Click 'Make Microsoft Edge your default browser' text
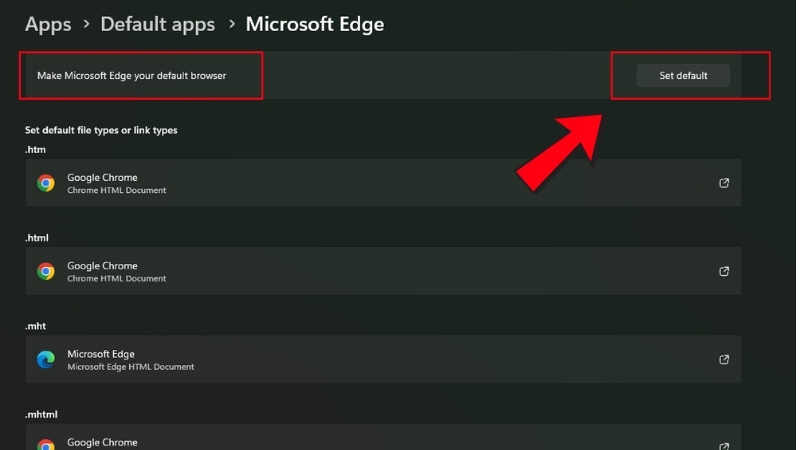Image resolution: width=800 pixels, height=450 pixels. tap(132, 76)
